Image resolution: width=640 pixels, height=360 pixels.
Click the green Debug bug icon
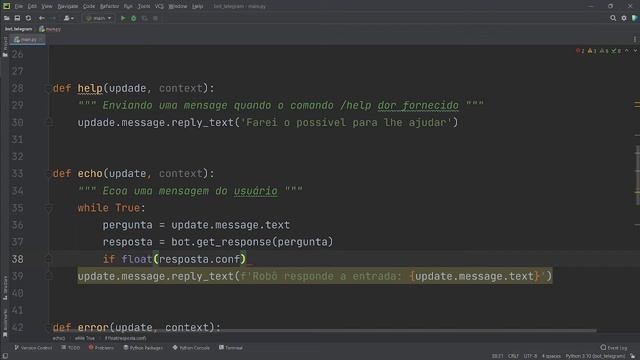[133, 18]
